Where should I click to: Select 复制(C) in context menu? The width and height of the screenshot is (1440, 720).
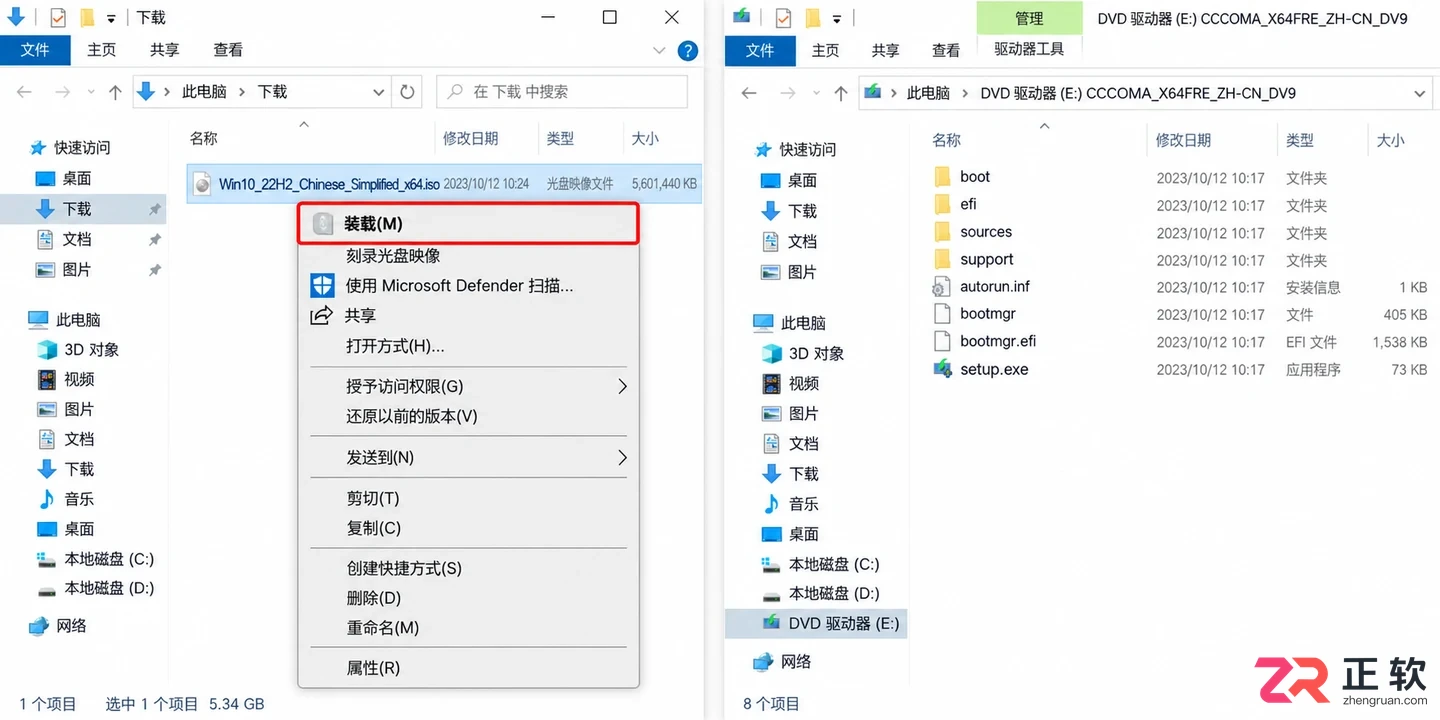click(374, 528)
